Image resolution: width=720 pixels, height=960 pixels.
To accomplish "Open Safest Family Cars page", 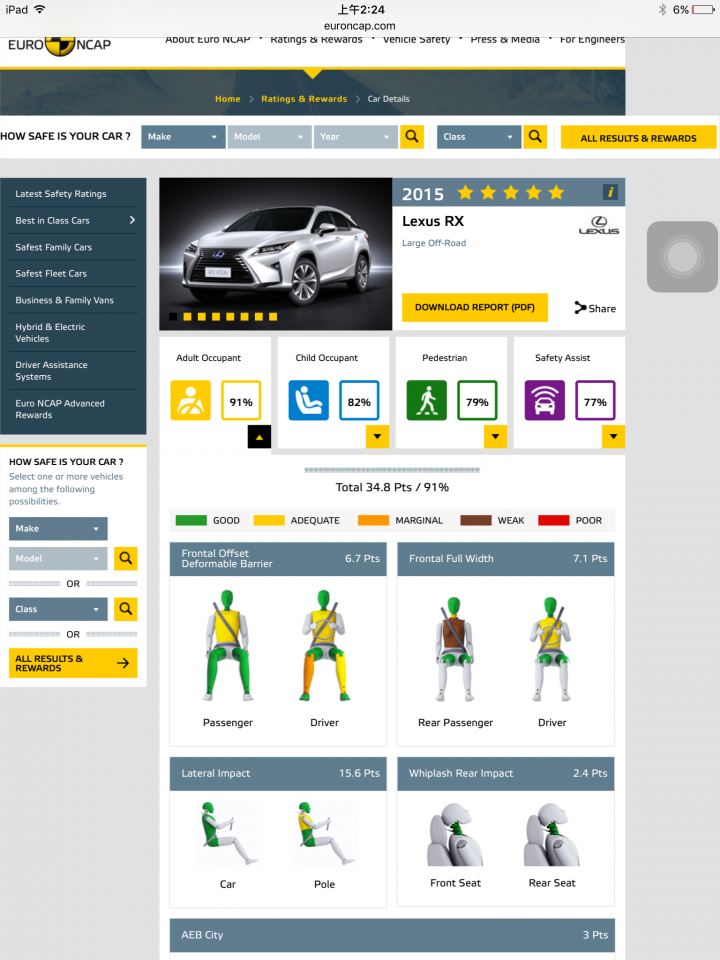I will click(53, 247).
